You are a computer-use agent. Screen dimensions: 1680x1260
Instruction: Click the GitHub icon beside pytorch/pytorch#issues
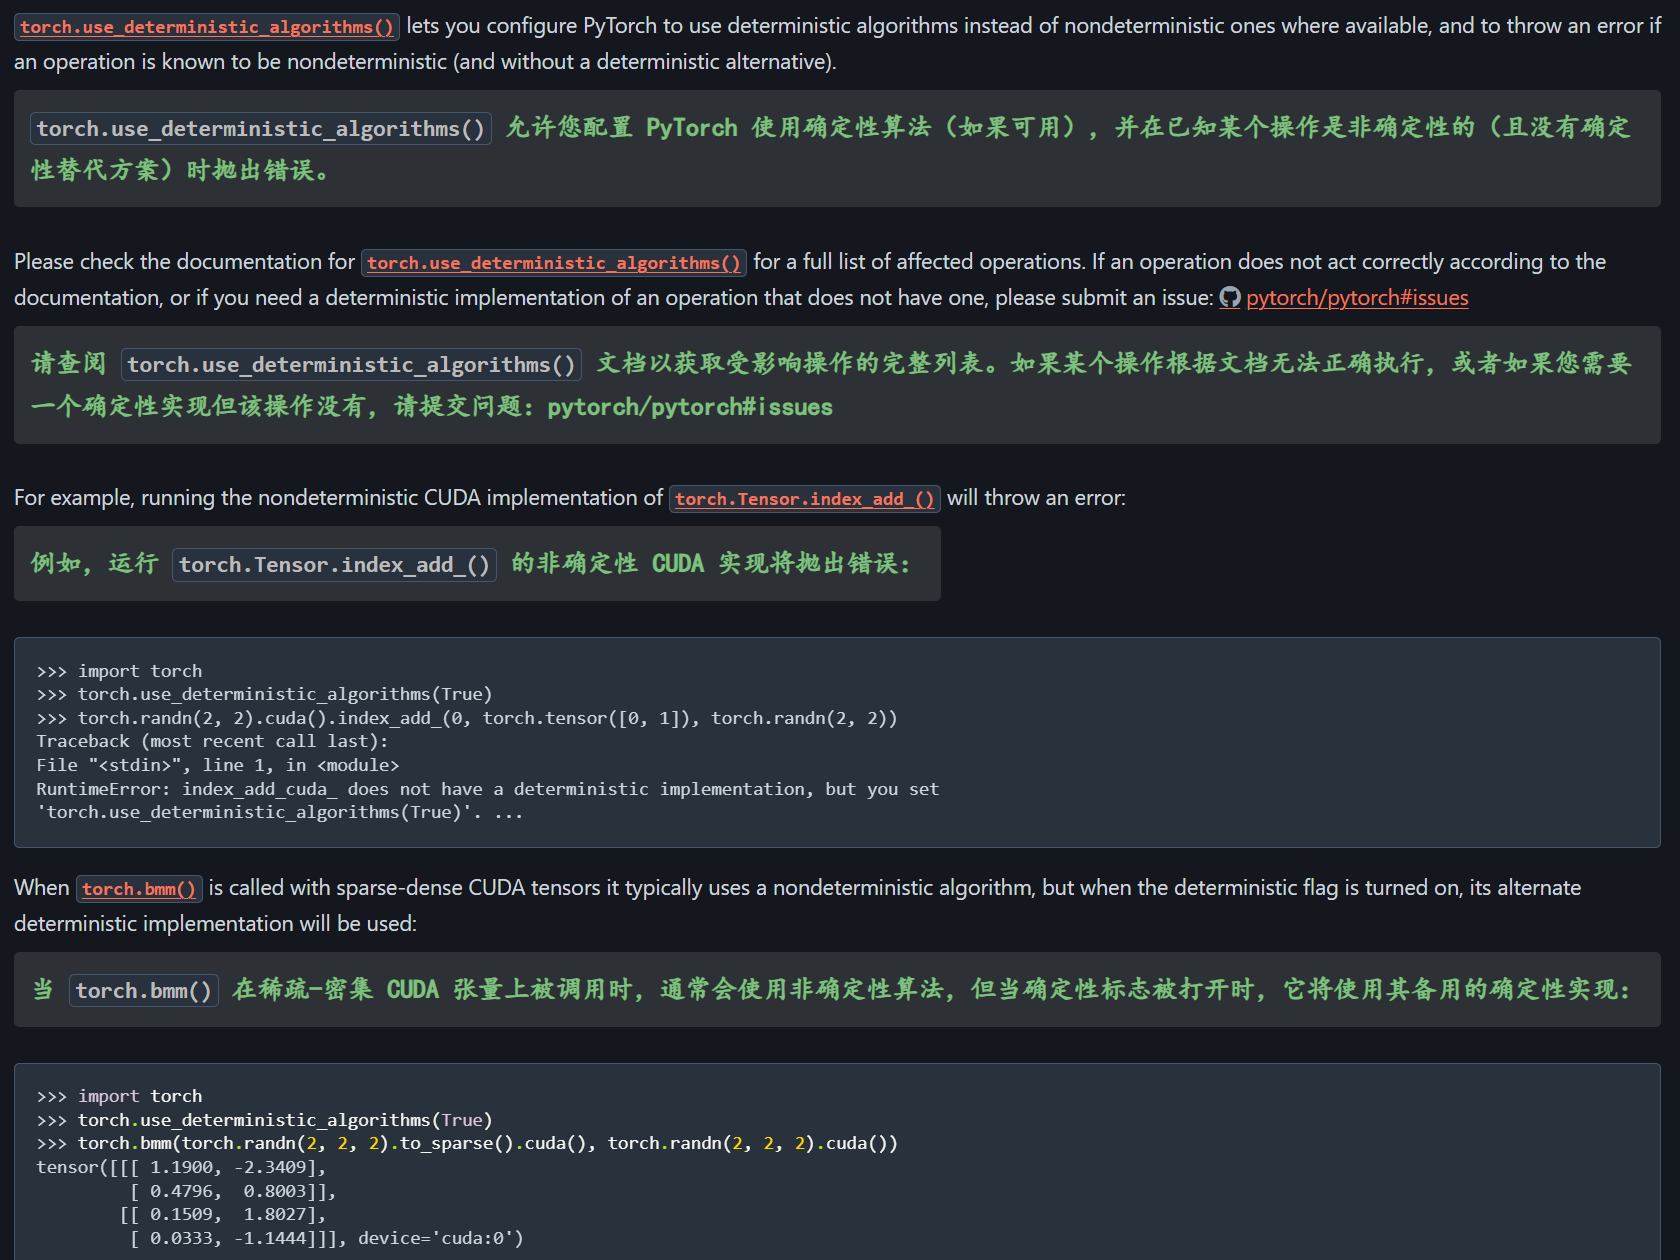coord(1230,298)
